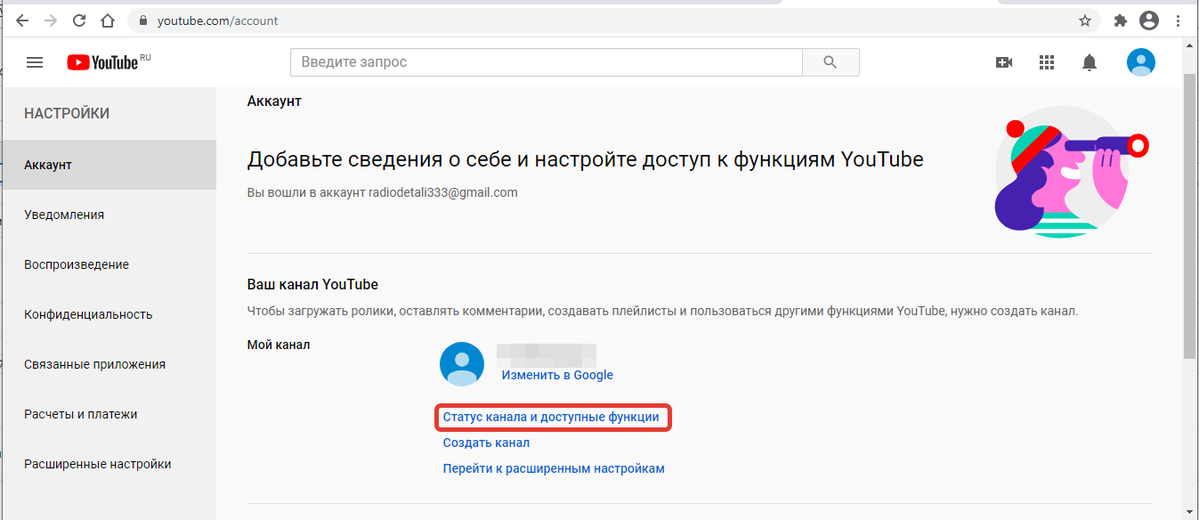Open the Уведомления settings section
The image size is (1199, 520).
(109, 214)
